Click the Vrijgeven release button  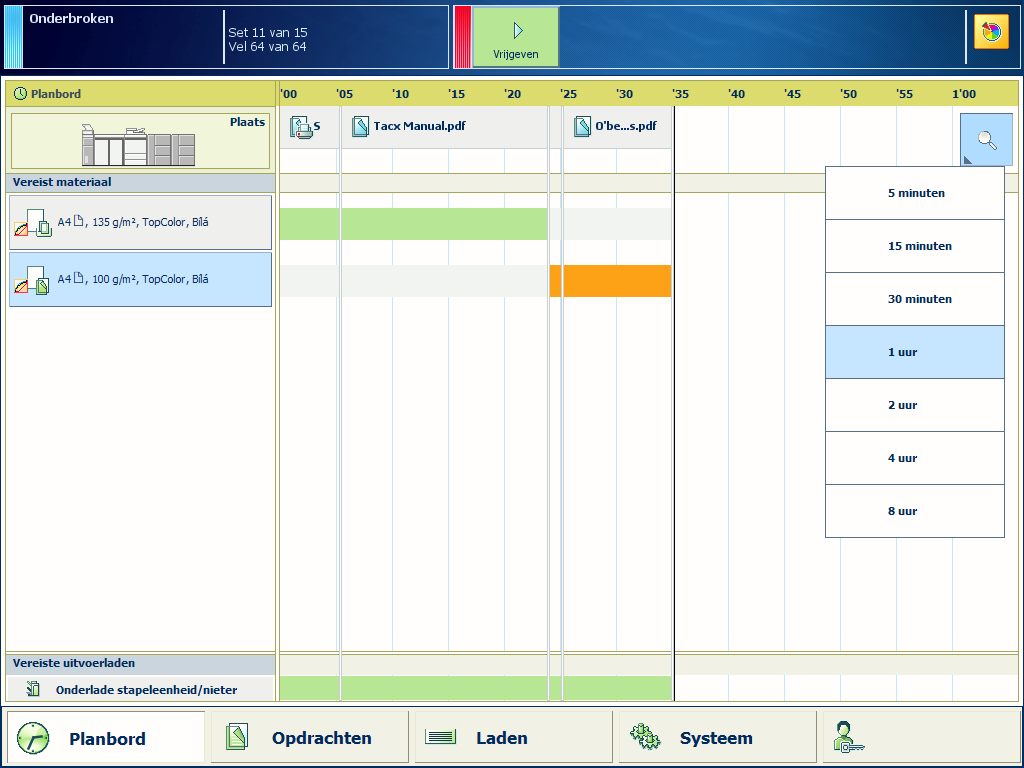coord(515,37)
